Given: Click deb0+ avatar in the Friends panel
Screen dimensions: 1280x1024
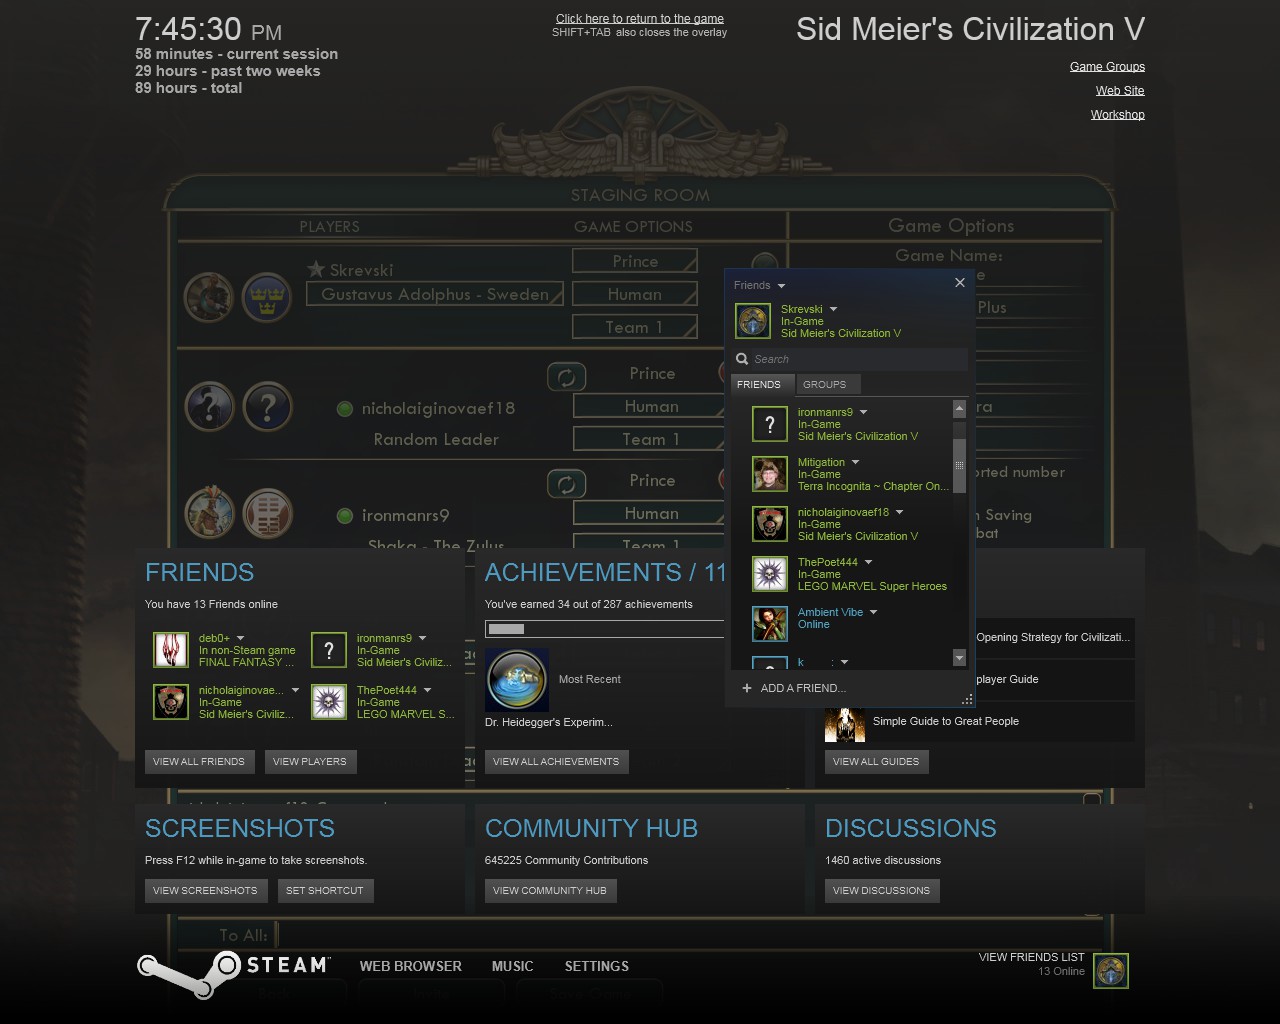Looking at the screenshot, I should 171,650.
